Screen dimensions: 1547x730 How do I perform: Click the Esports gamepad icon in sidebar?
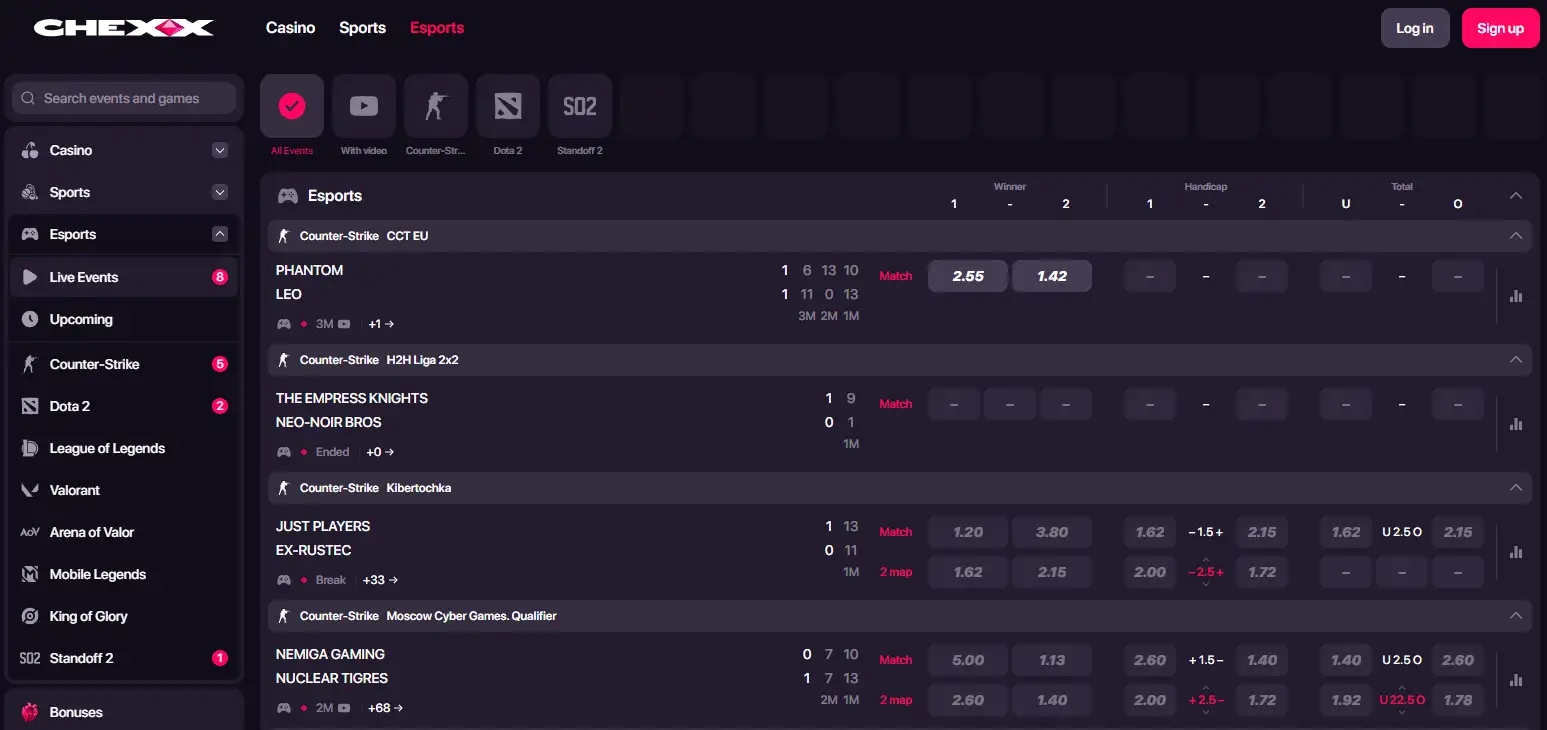click(x=30, y=234)
